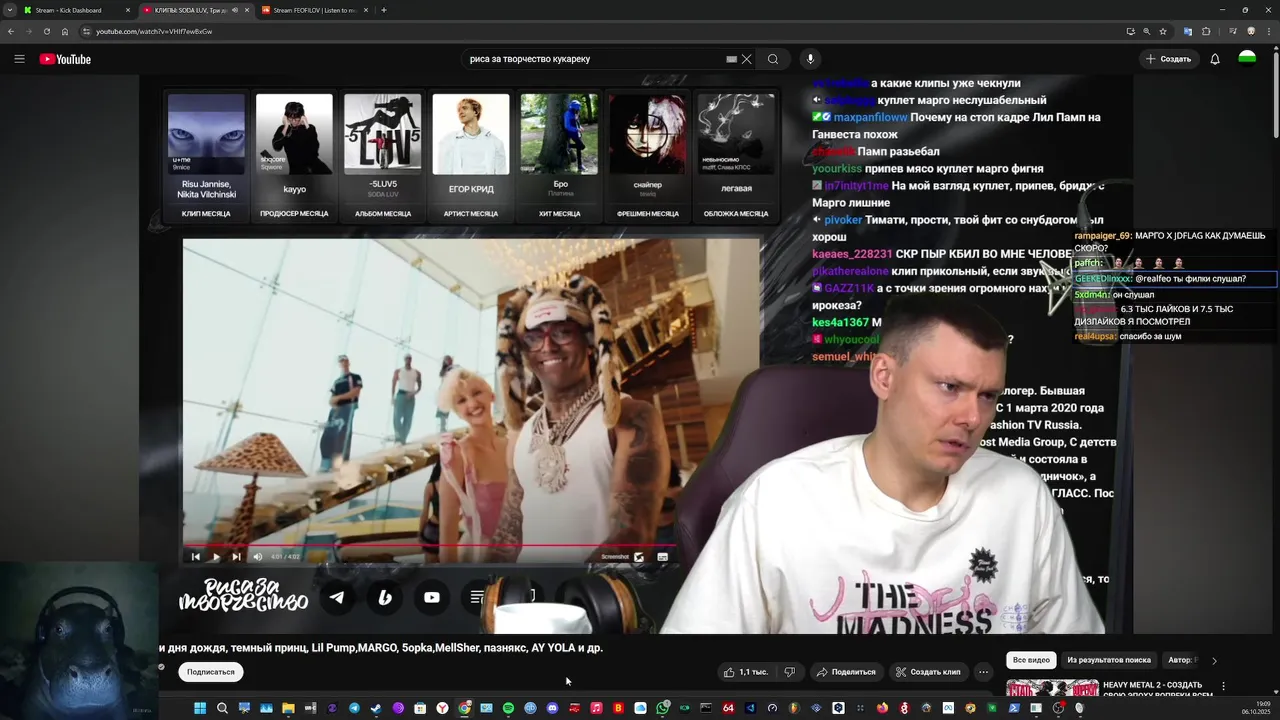Image resolution: width=1280 pixels, height=720 pixels.
Task: Mute the video player volume
Action: 257,557
